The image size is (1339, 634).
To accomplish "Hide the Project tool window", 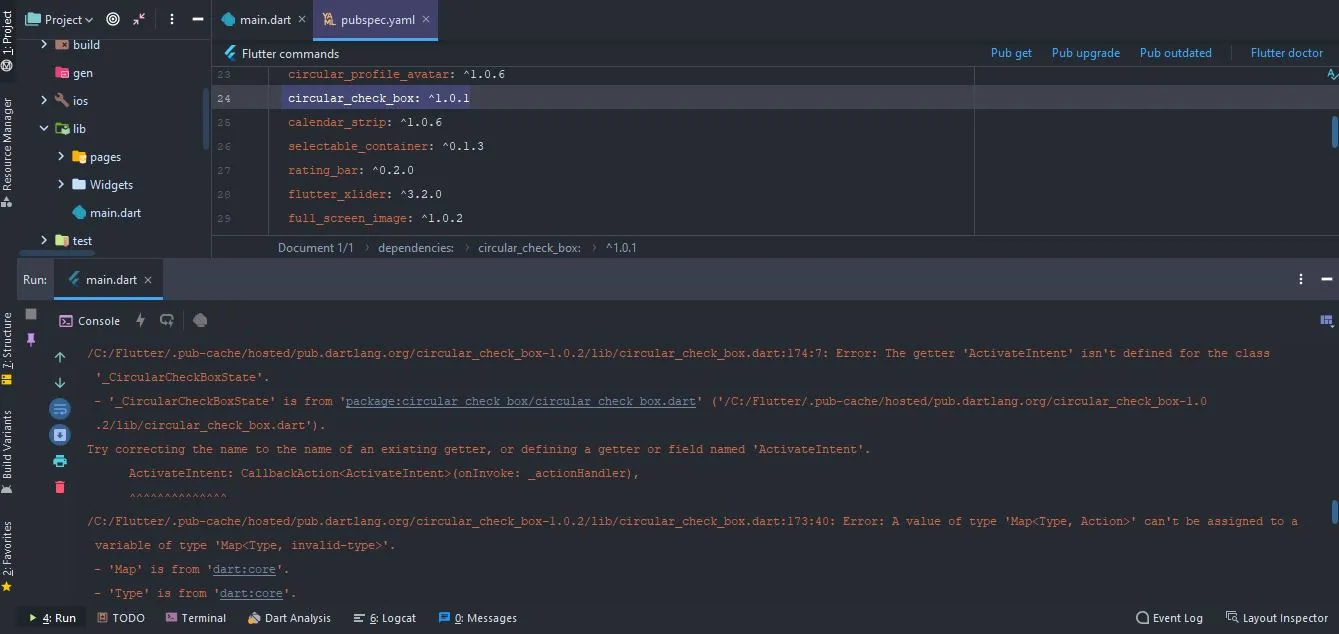I will coord(197,19).
